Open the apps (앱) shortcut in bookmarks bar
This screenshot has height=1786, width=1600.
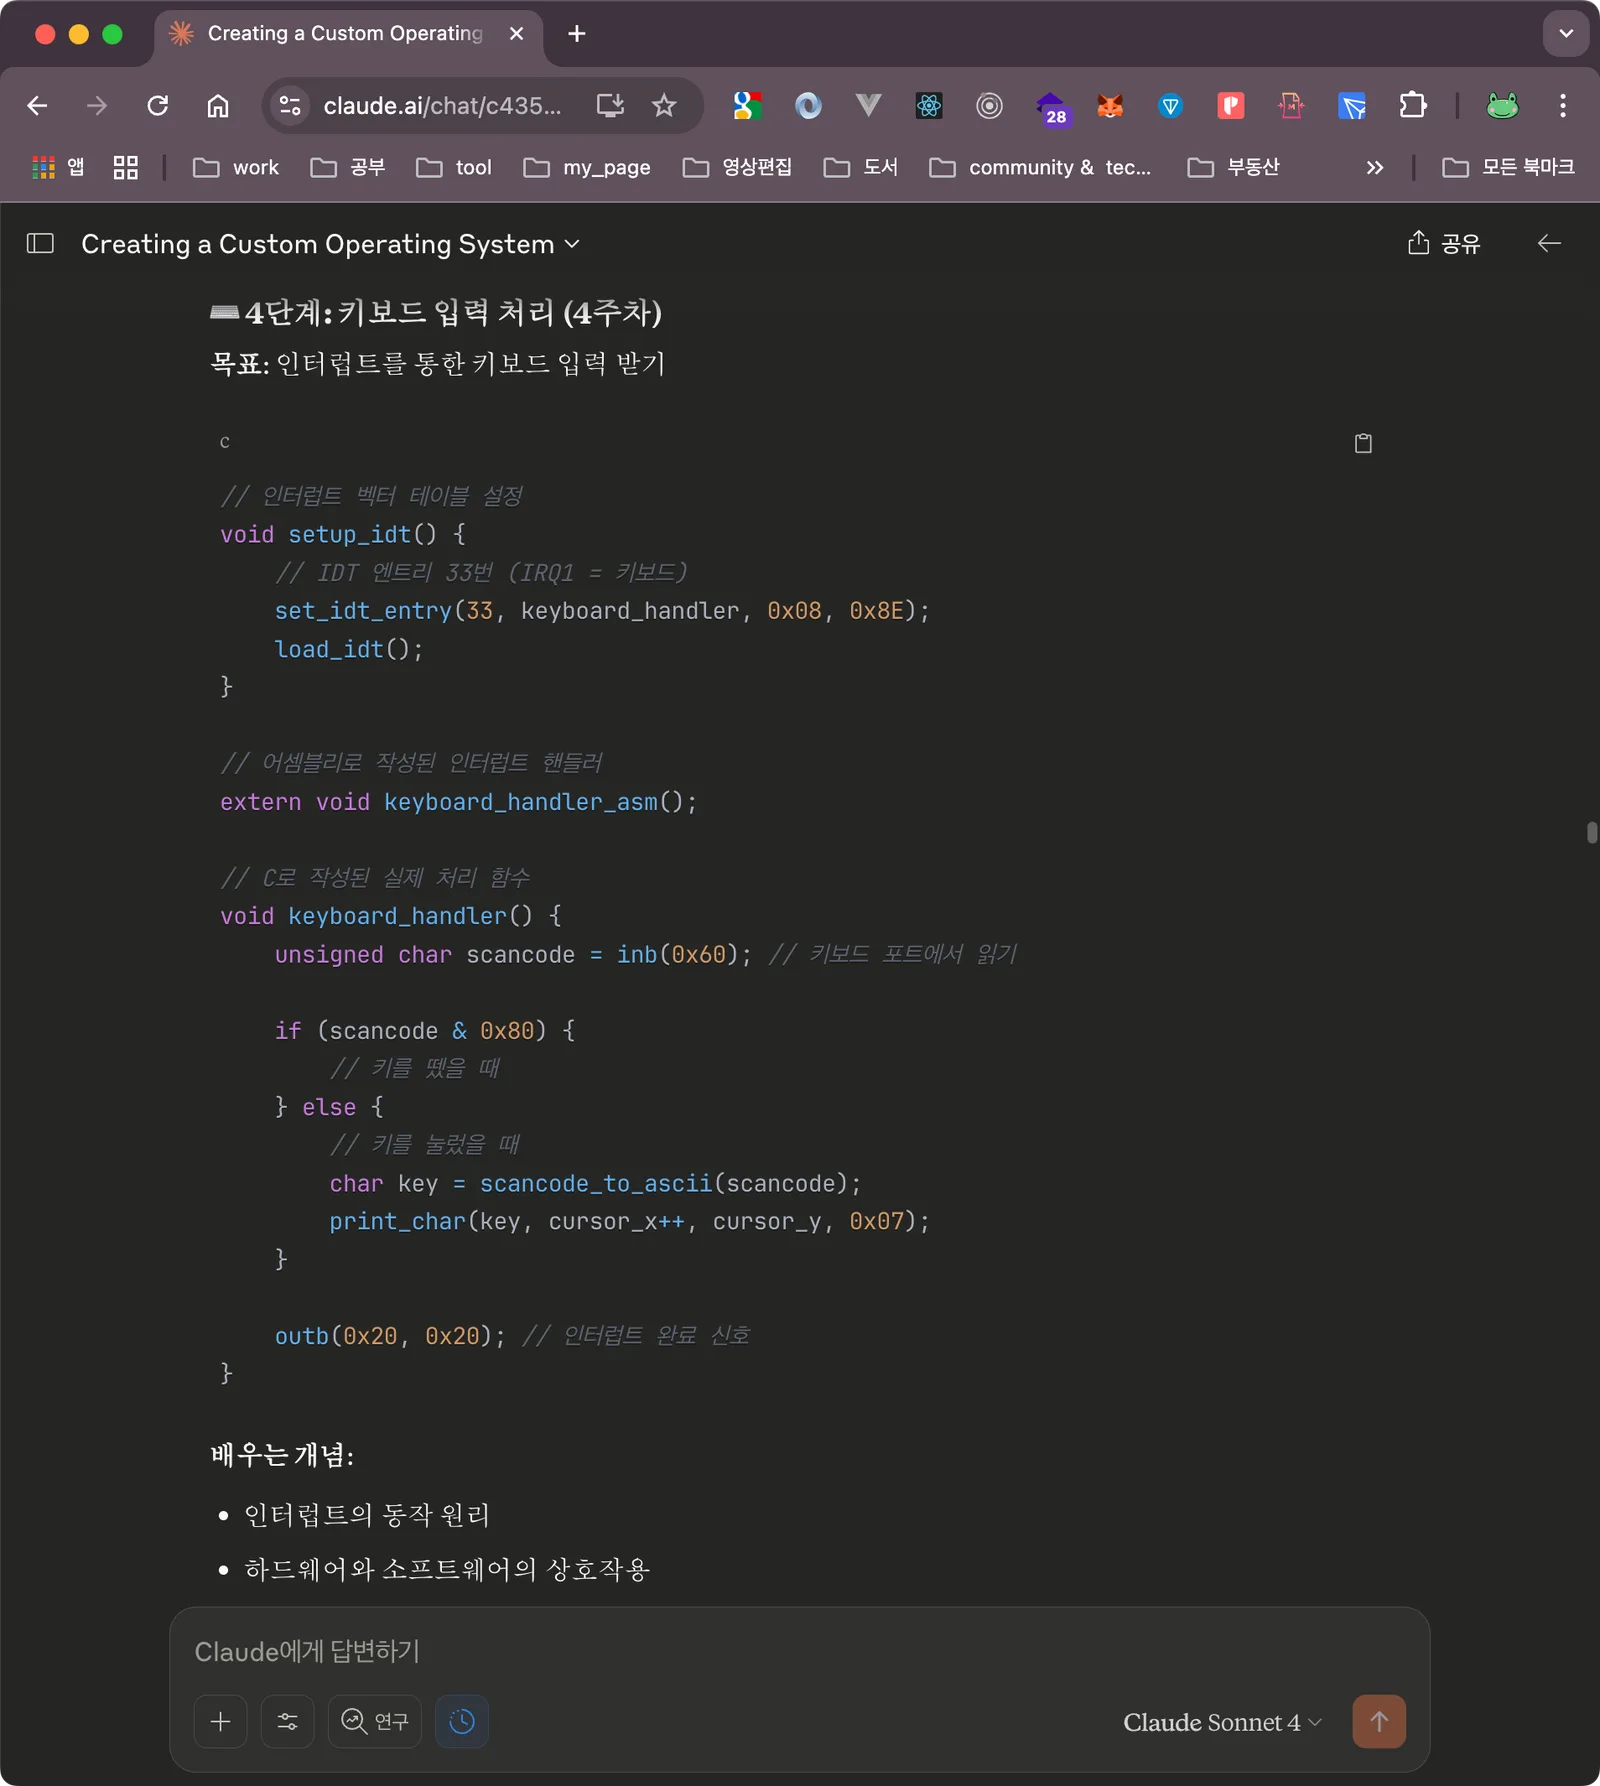(58, 167)
